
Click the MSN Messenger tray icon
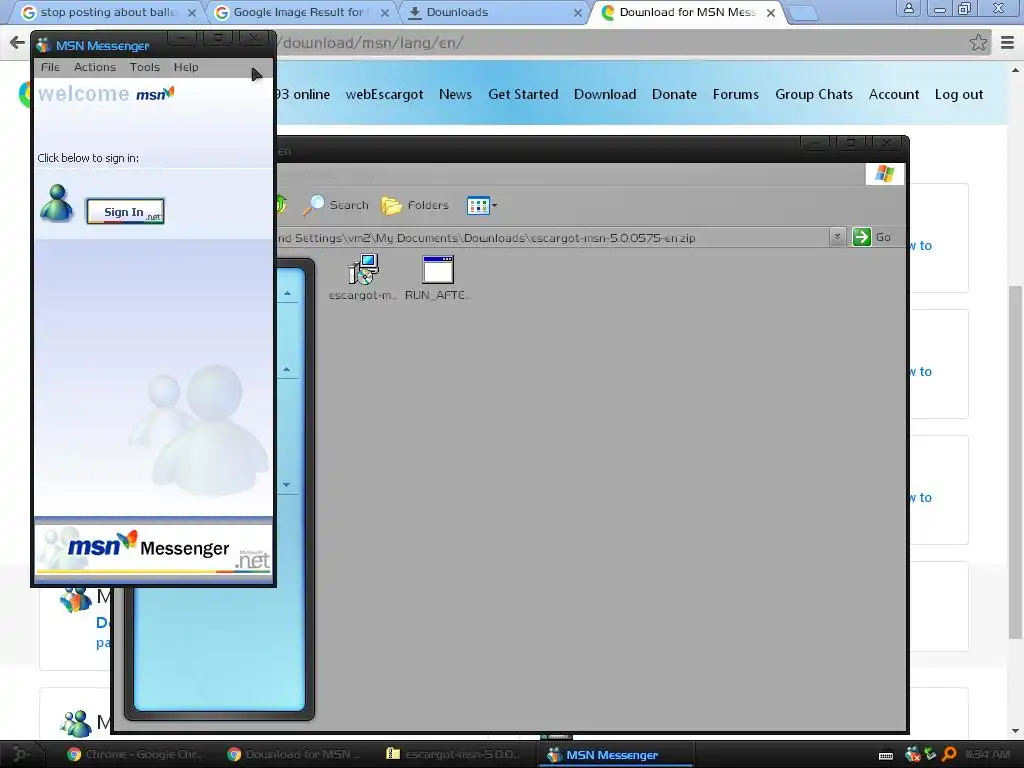(x=912, y=755)
